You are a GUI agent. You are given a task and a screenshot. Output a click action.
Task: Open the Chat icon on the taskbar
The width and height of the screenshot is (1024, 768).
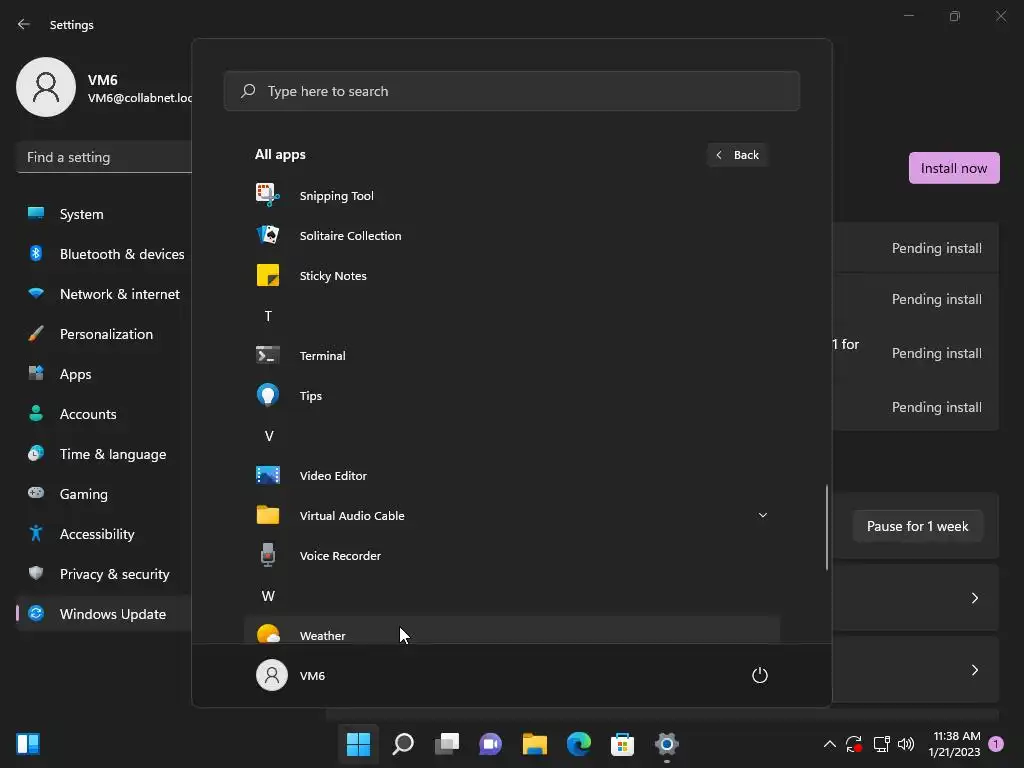(x=490, y=744)
